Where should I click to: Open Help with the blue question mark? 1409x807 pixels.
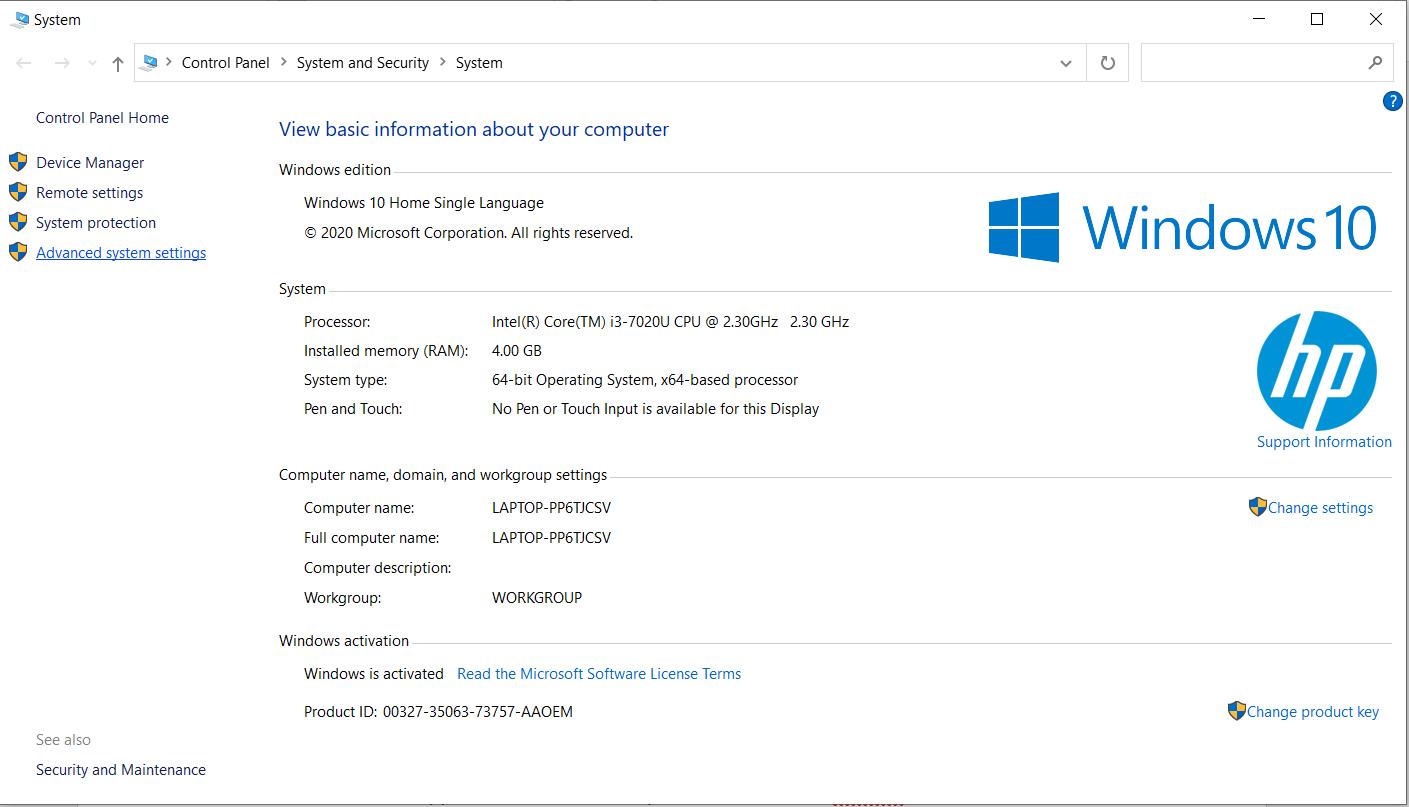(1392, 101)
